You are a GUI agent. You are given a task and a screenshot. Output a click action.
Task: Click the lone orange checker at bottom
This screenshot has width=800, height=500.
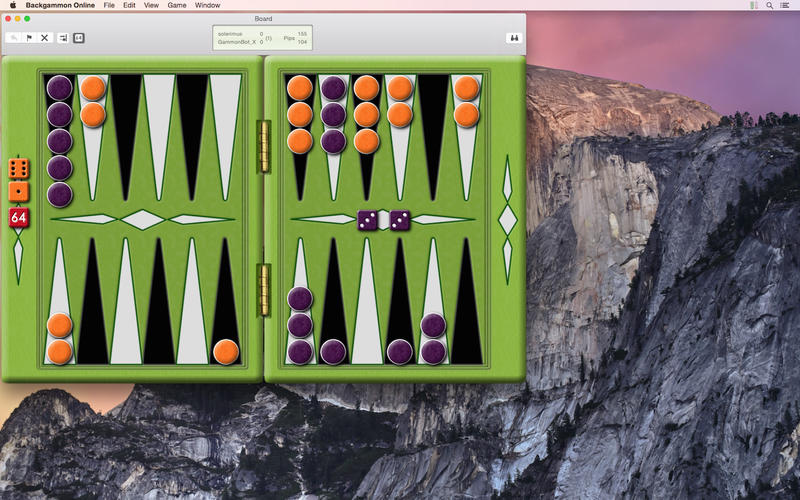[x=226, y=351]
